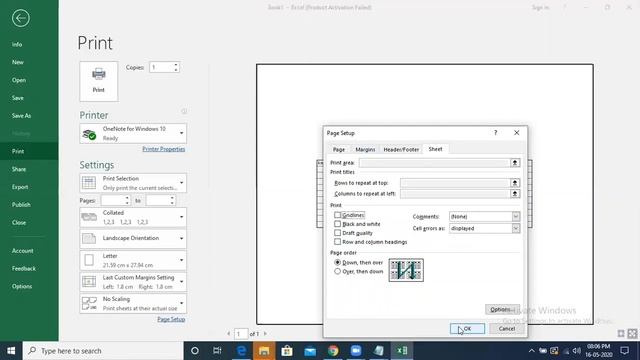Click Zoom to Page preview icon
This screenshot has width=640, height=360.
tap(632, 333)
